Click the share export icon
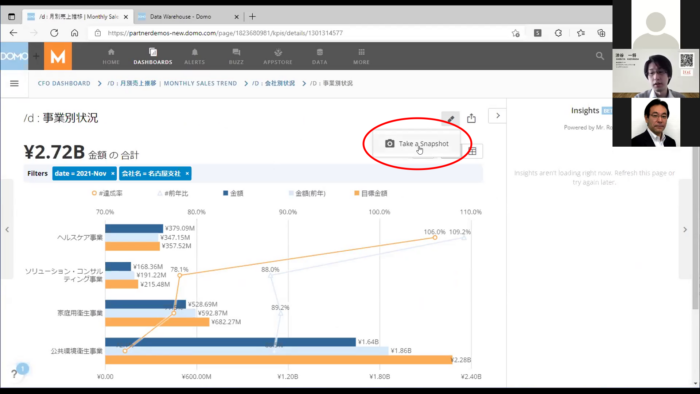The image size is (700, 394). 471,118
